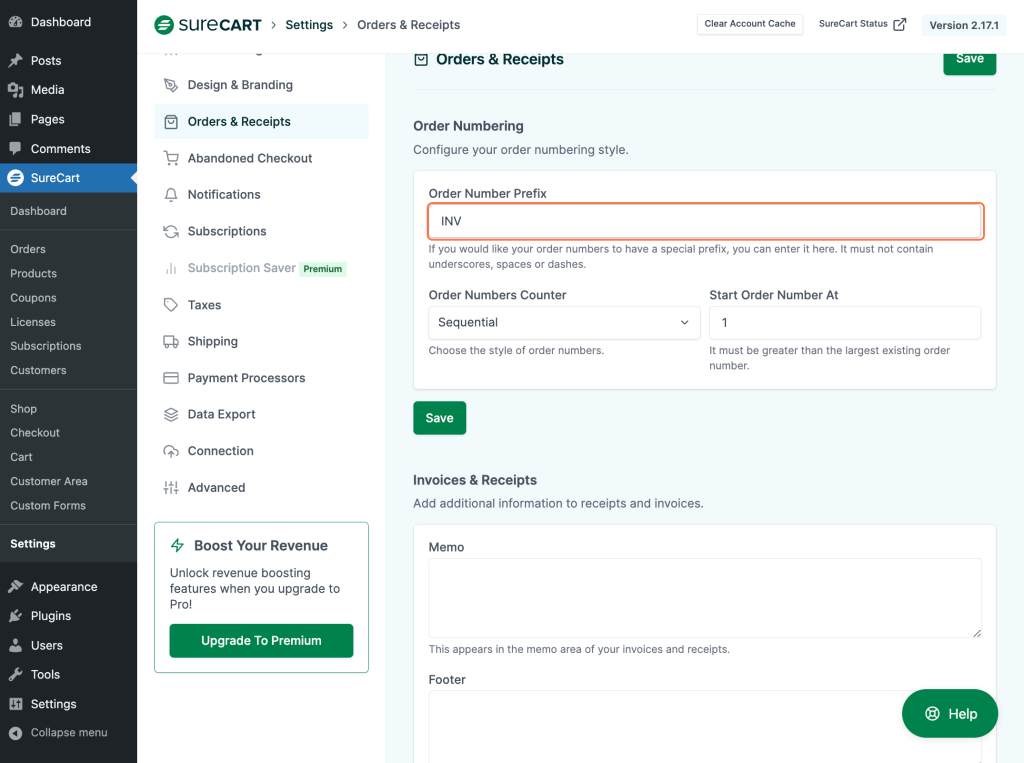This screenshot has height=763, width=1024.
Task: Click the Start Order Number At field
Action: tap(844, 323)
